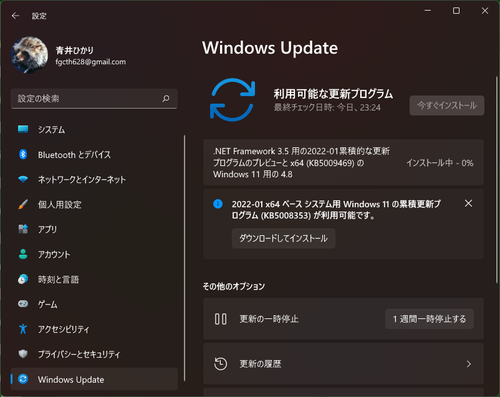Click the large blue update sync icon
This screenshot has width=500, height=397.
pos(232,100)
